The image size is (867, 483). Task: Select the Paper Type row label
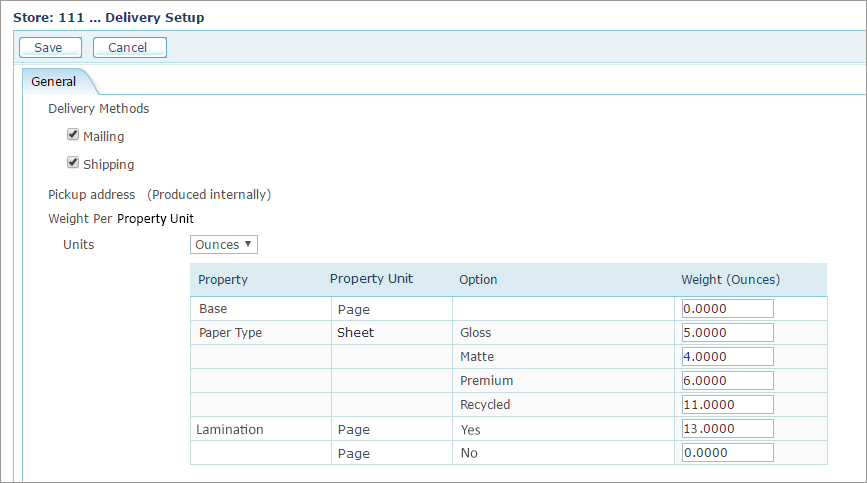[230, 333]
